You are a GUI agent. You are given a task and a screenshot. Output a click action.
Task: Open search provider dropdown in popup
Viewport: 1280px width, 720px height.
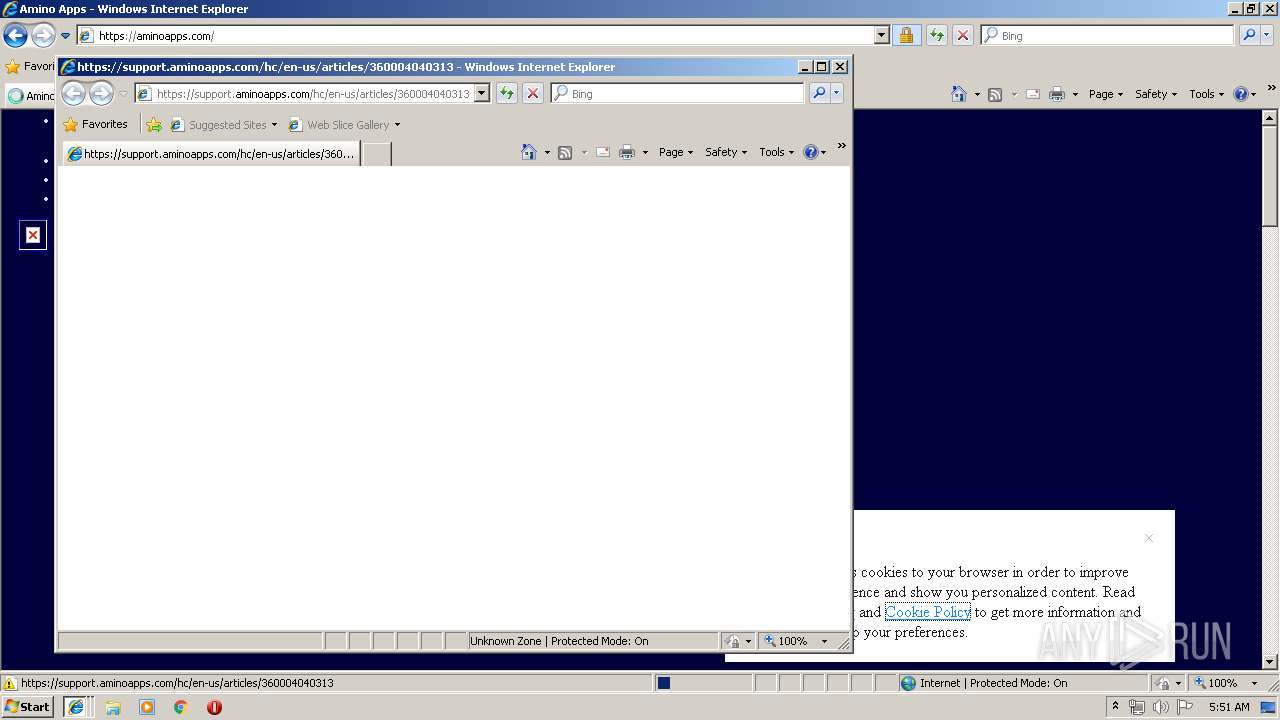pyautogui.click(x=837, y=93)
